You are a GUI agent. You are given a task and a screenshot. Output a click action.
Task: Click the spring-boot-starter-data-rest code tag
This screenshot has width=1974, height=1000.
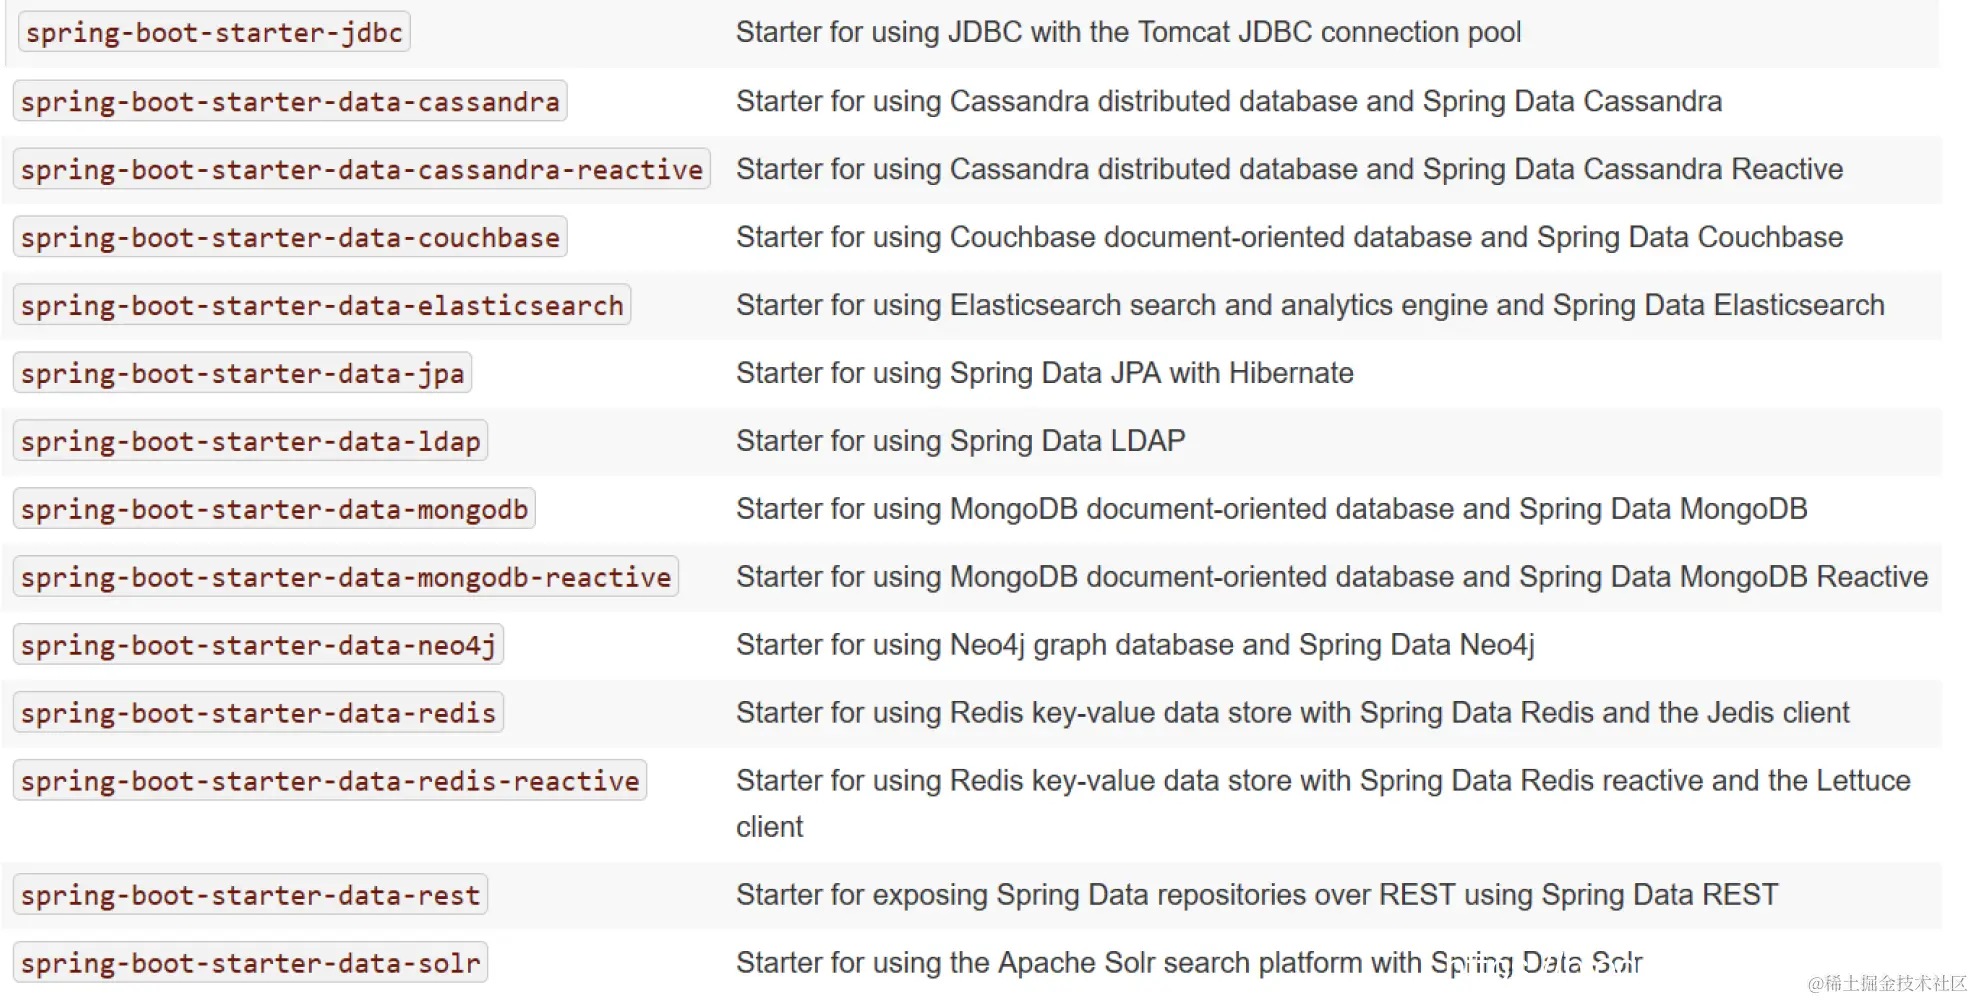pyautogui.click(x=250, y=896)
